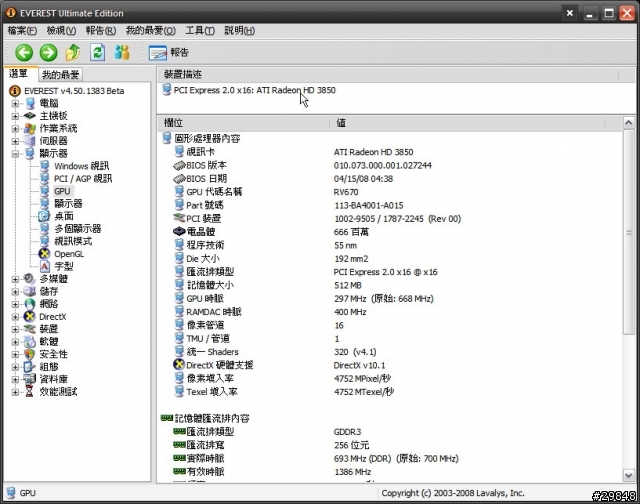
Task: Click the 資料庫 database icon
Action: (29, 379)
